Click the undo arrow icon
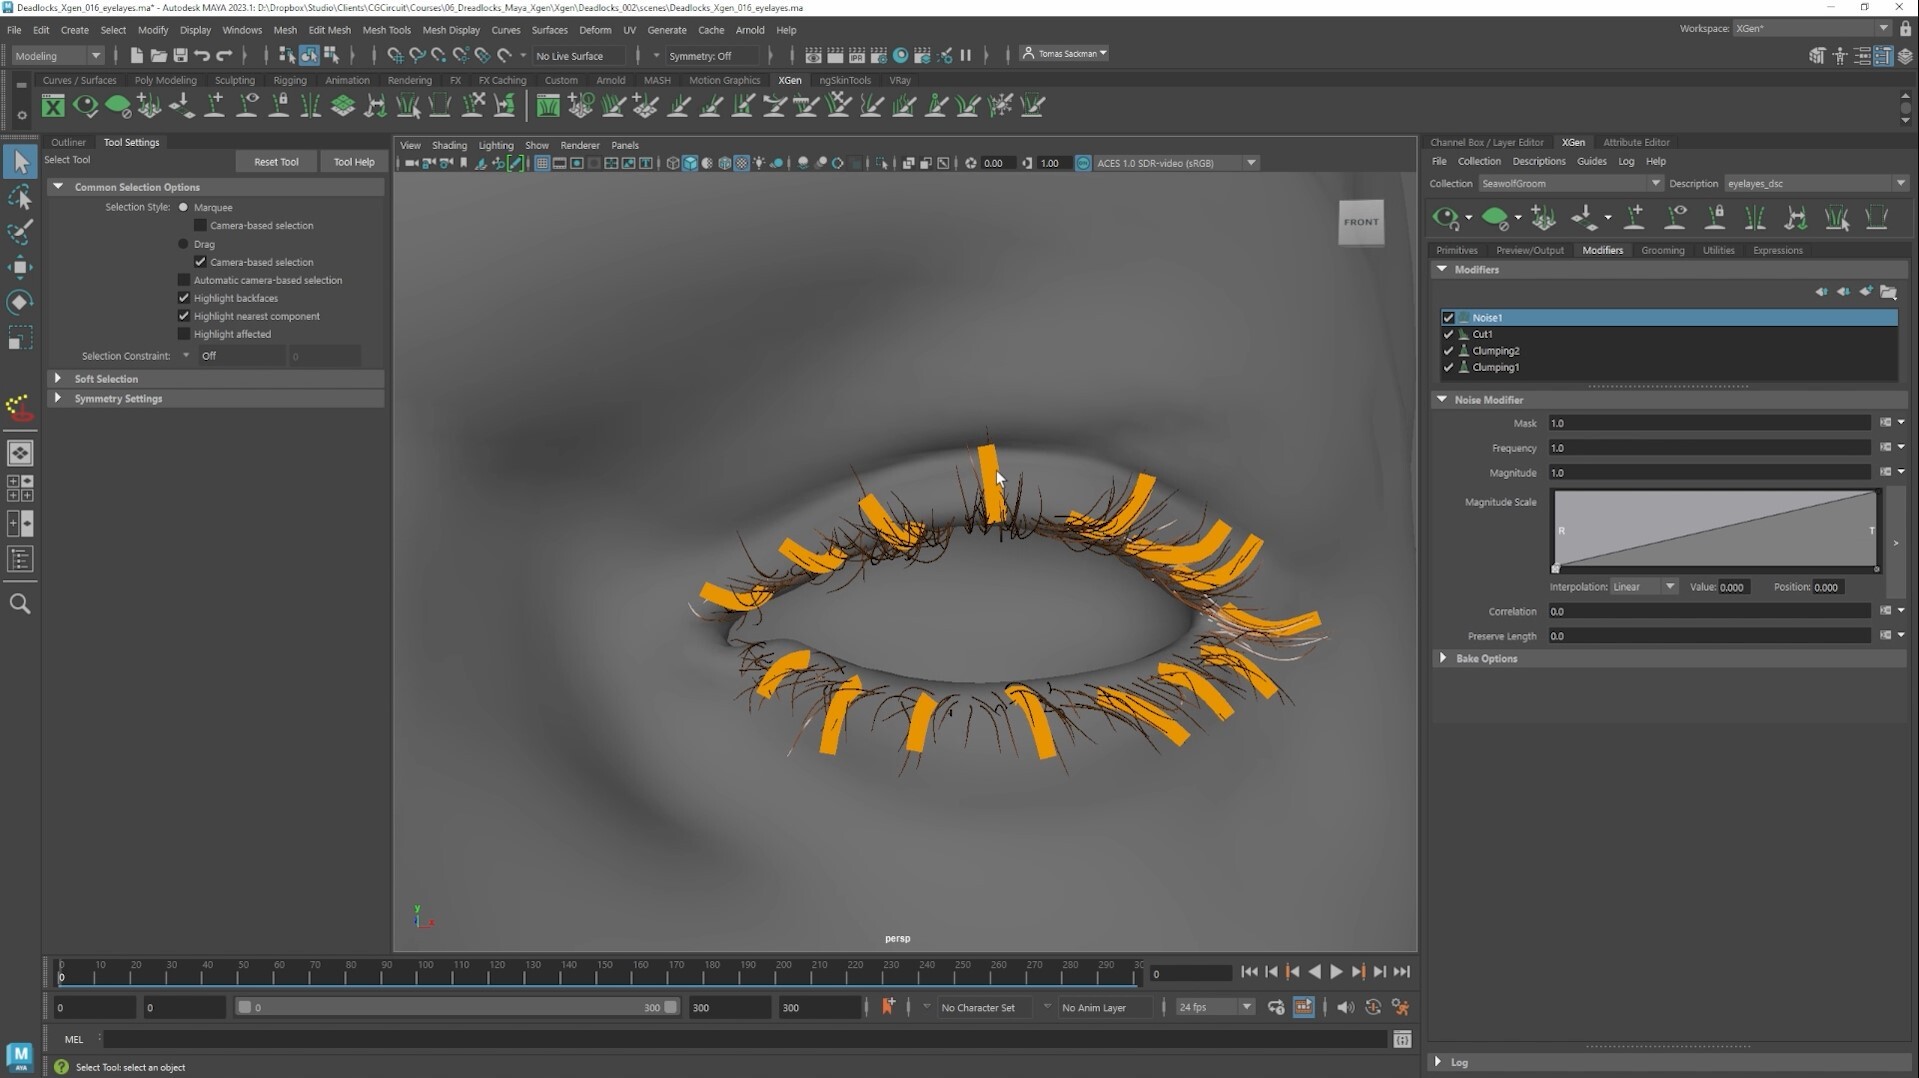Viewport: 1919px width, 1078px height. pyautogui.click(x=202, y=55)
